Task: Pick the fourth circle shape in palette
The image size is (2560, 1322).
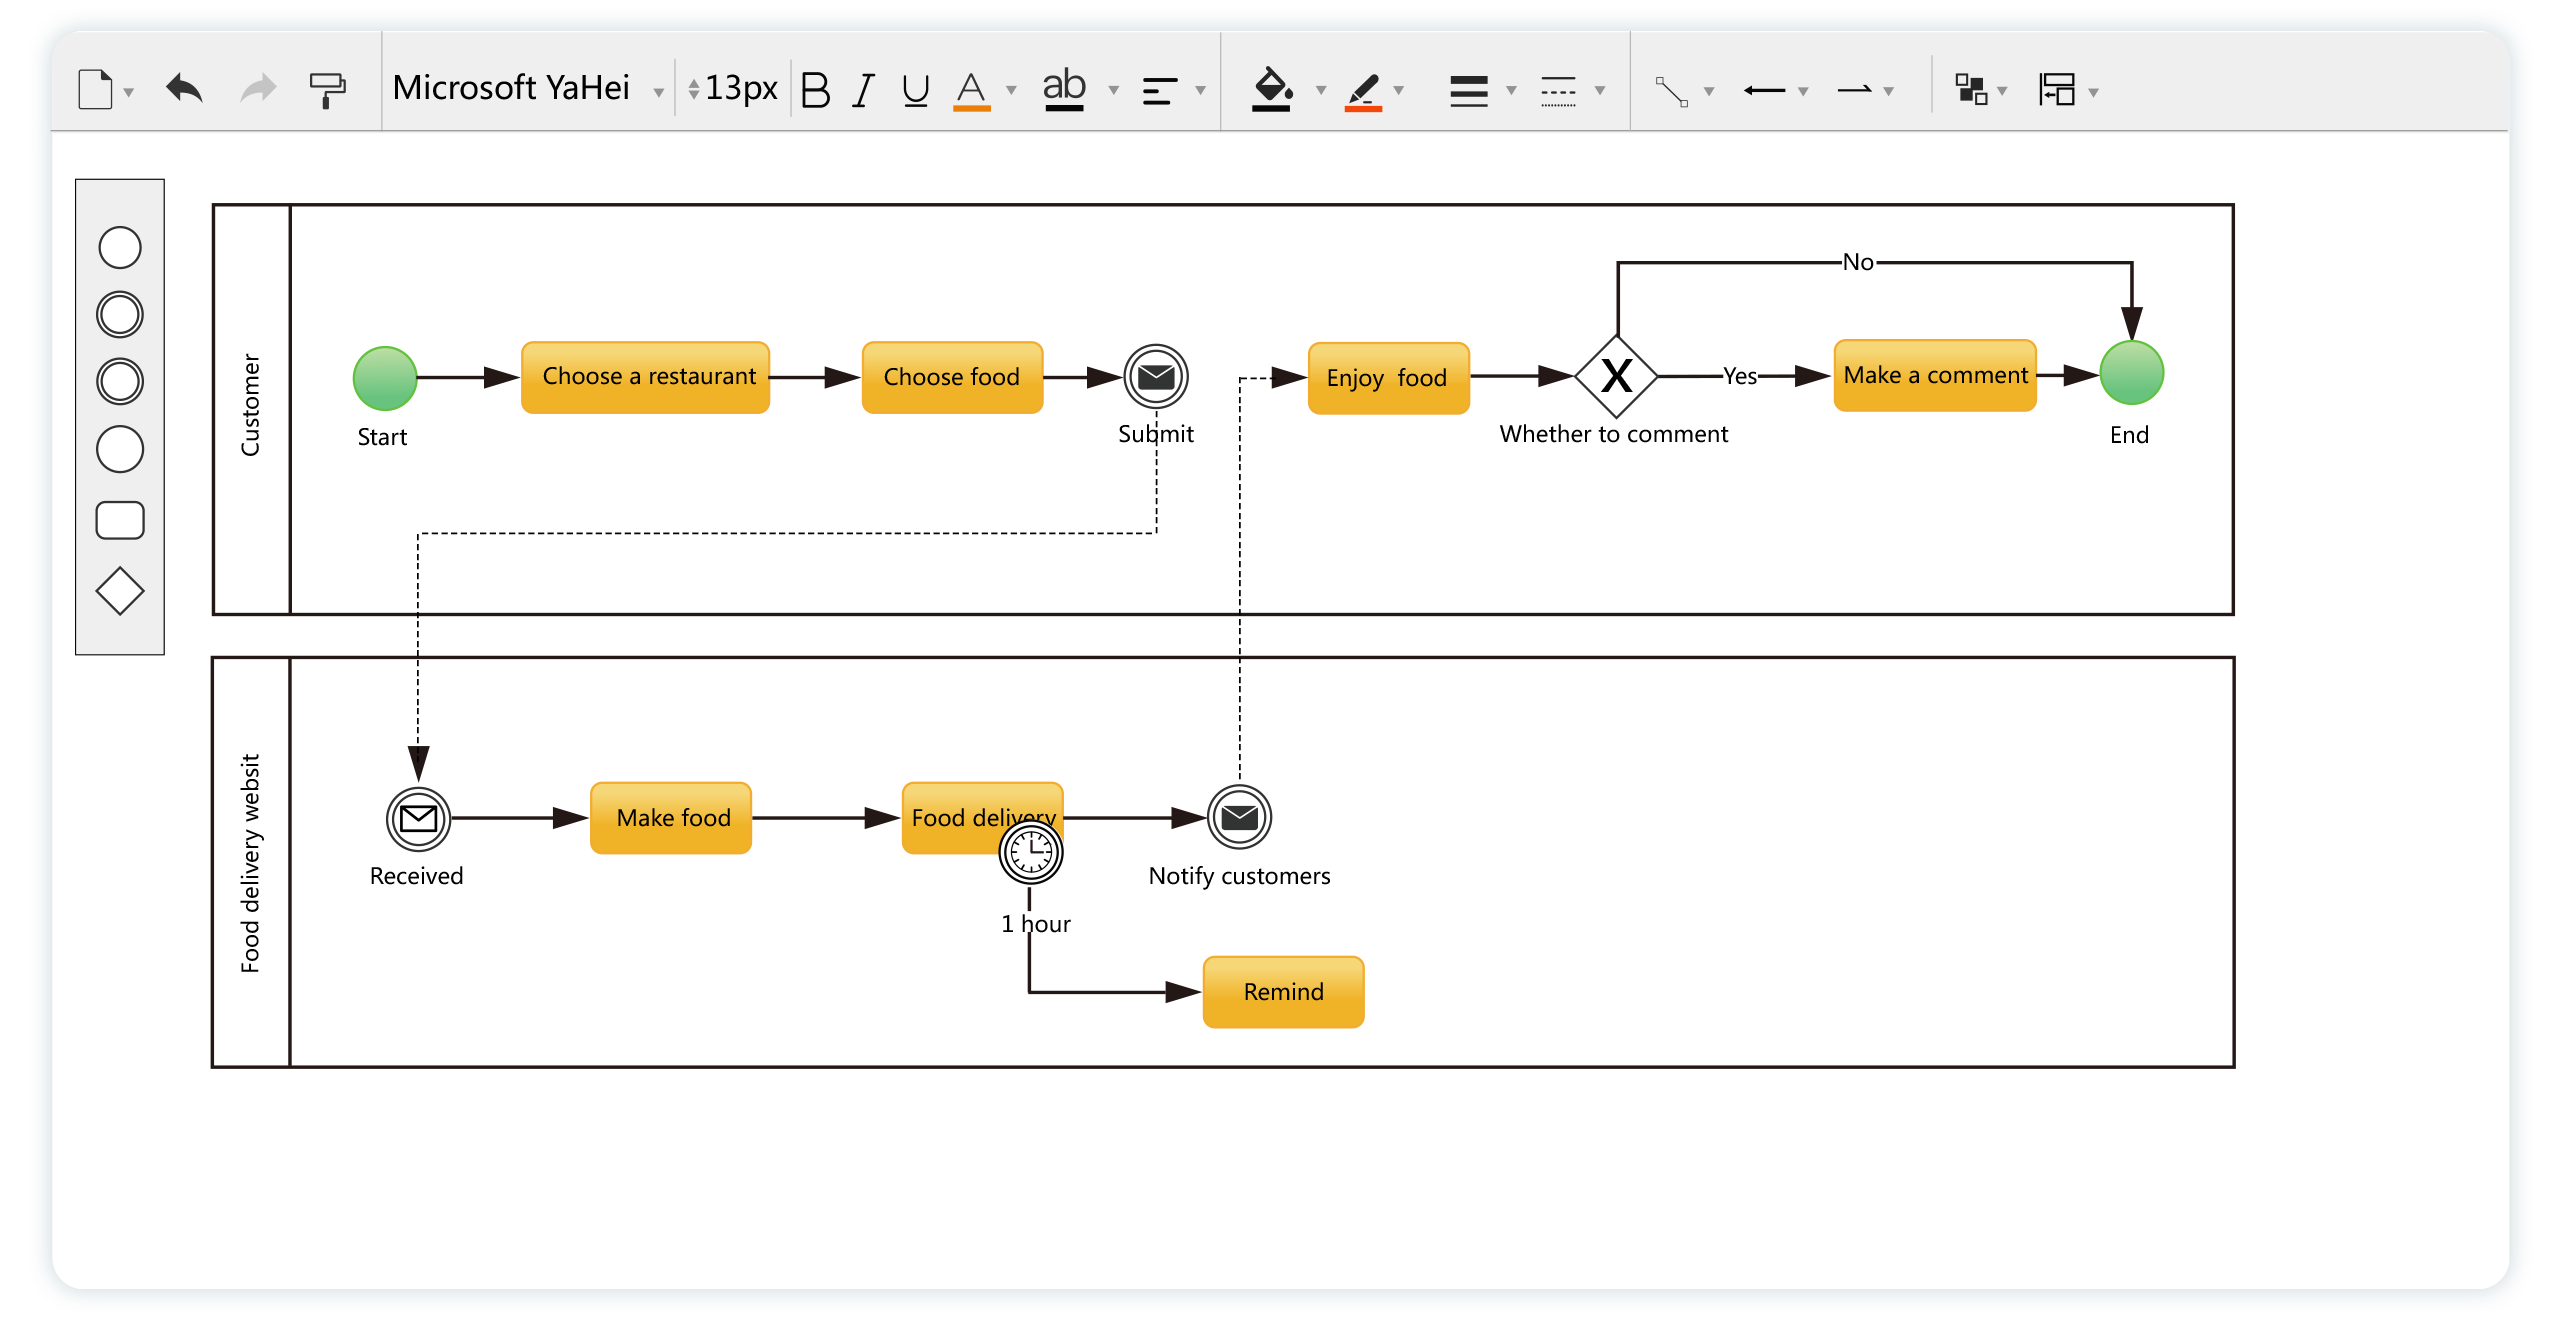Action: coord(120,449)
